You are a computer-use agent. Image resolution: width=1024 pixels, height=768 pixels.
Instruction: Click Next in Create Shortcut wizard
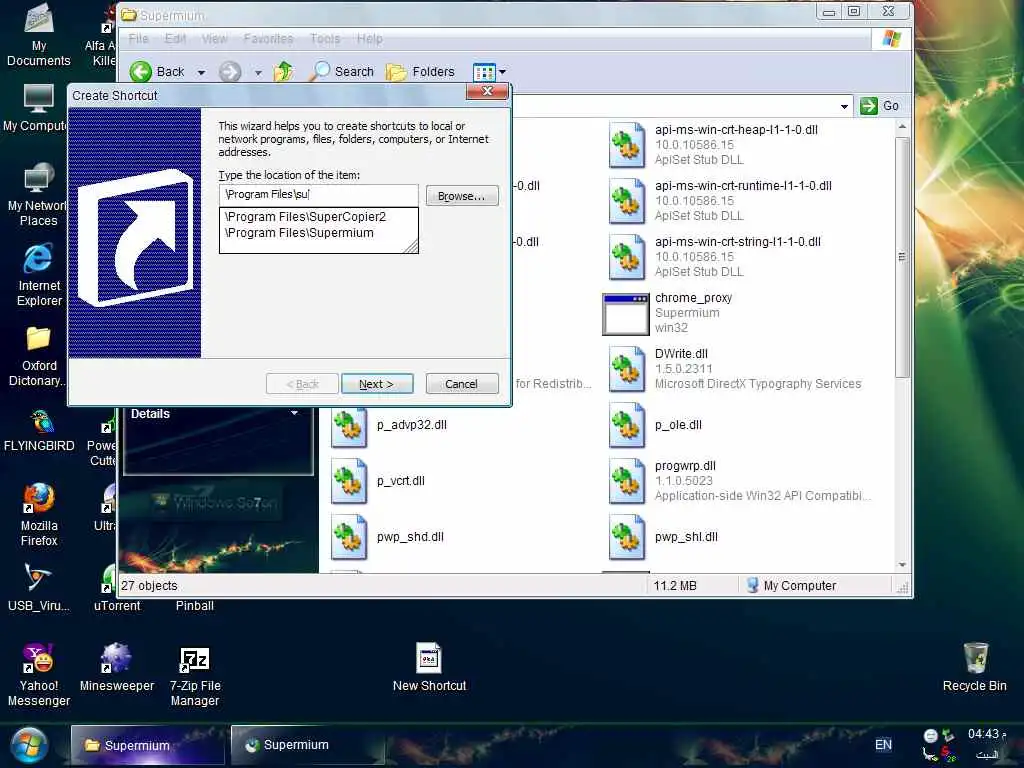[x=377, y=384]
